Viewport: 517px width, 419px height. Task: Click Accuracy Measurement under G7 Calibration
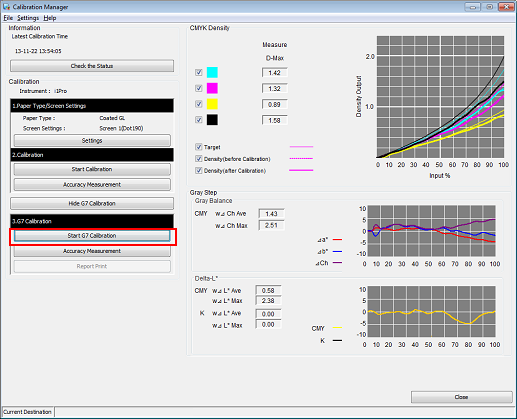click(x=92, y=251)
